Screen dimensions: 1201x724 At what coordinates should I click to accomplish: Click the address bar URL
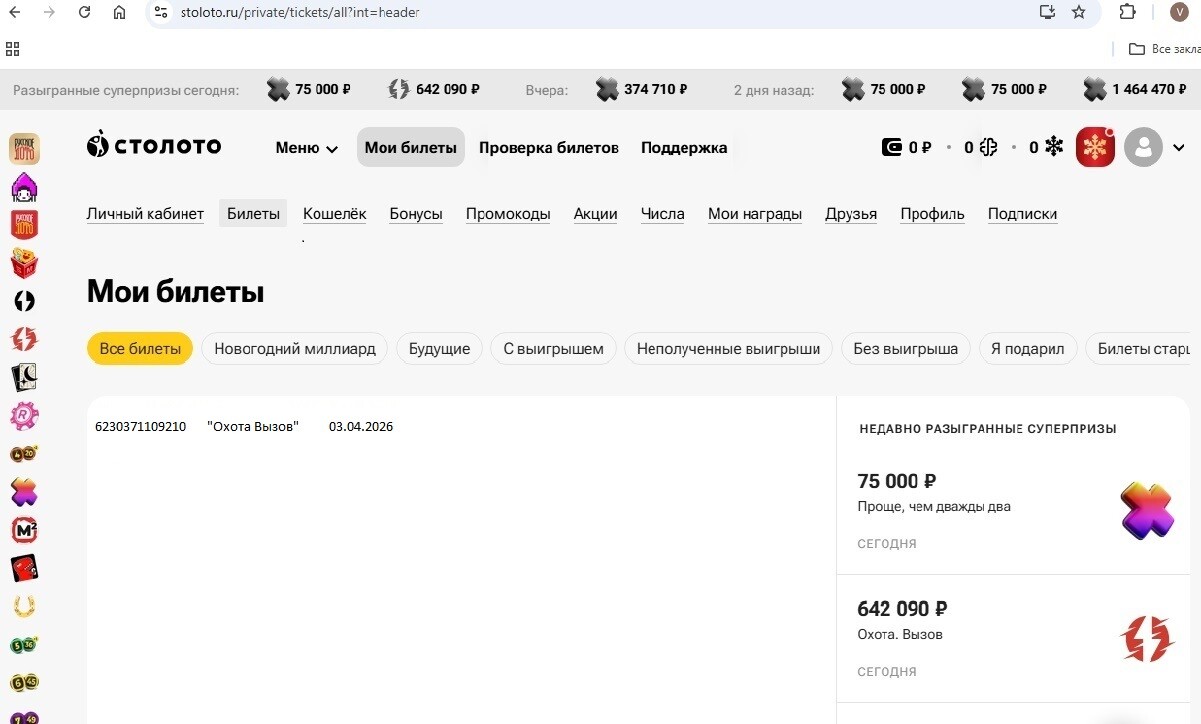299,12
